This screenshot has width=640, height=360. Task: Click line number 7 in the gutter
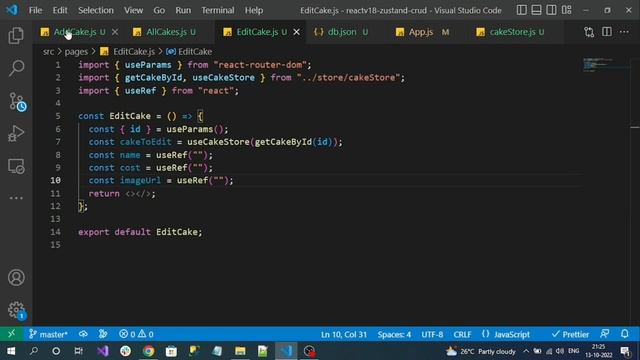[x=58, y=142]
